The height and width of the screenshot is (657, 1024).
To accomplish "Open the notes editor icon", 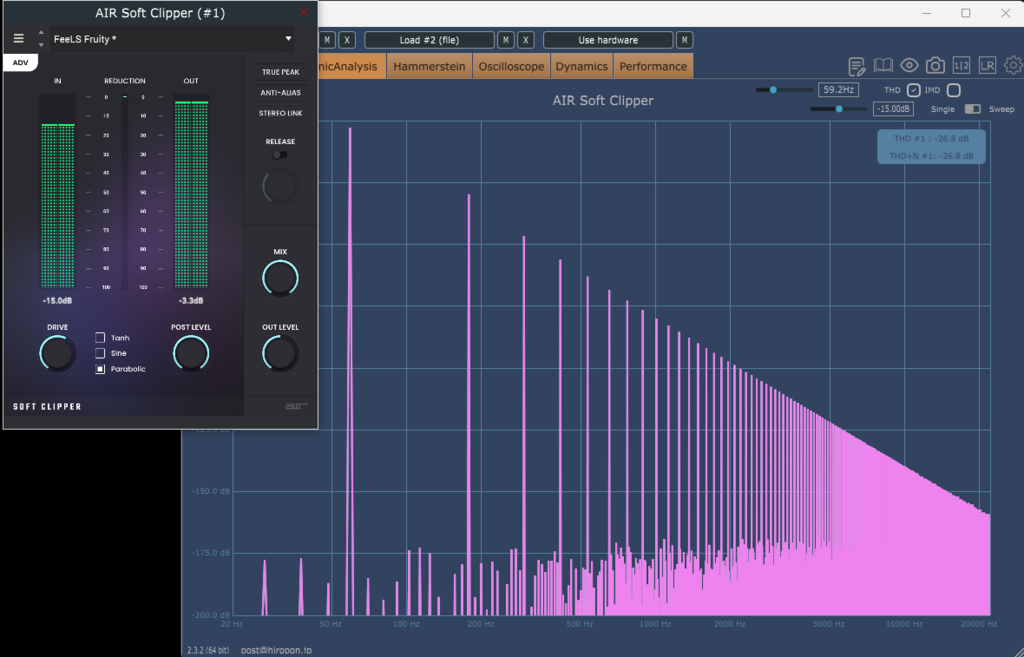I will coord(857,66).
